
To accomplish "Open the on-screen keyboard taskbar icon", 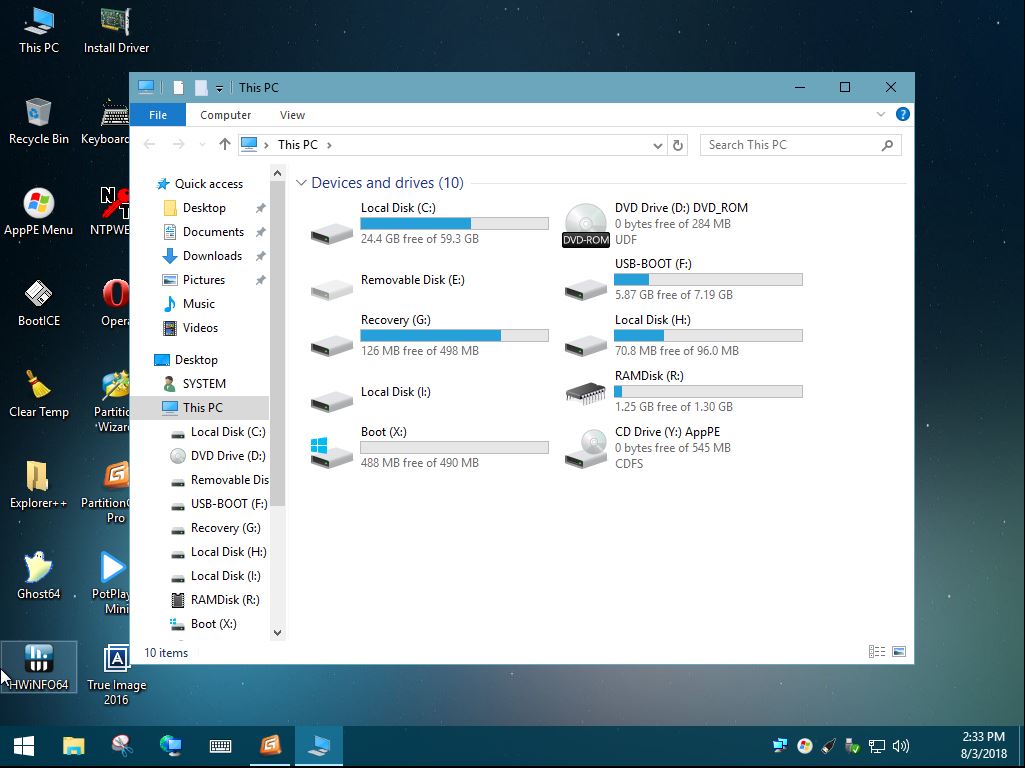I will [x=220, y=746].
